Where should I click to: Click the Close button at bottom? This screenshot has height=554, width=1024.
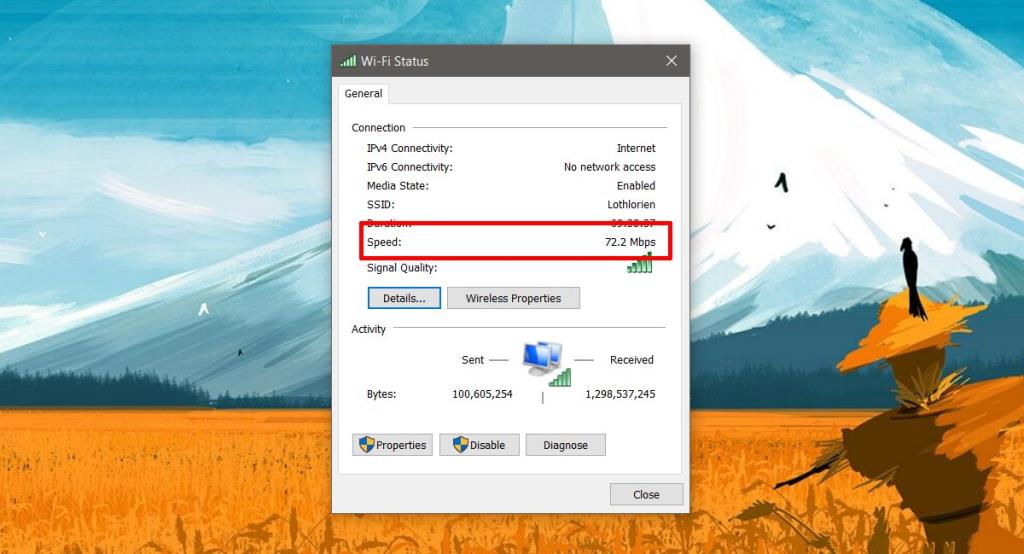pos(647,495)
